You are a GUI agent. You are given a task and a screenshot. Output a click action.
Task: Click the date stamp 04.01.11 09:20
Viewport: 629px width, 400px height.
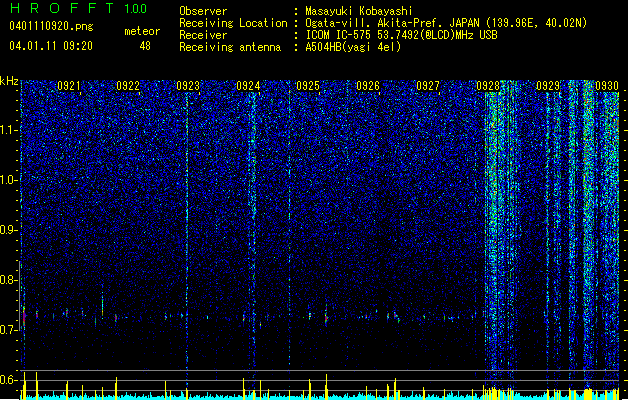click(x=51, y=46)
